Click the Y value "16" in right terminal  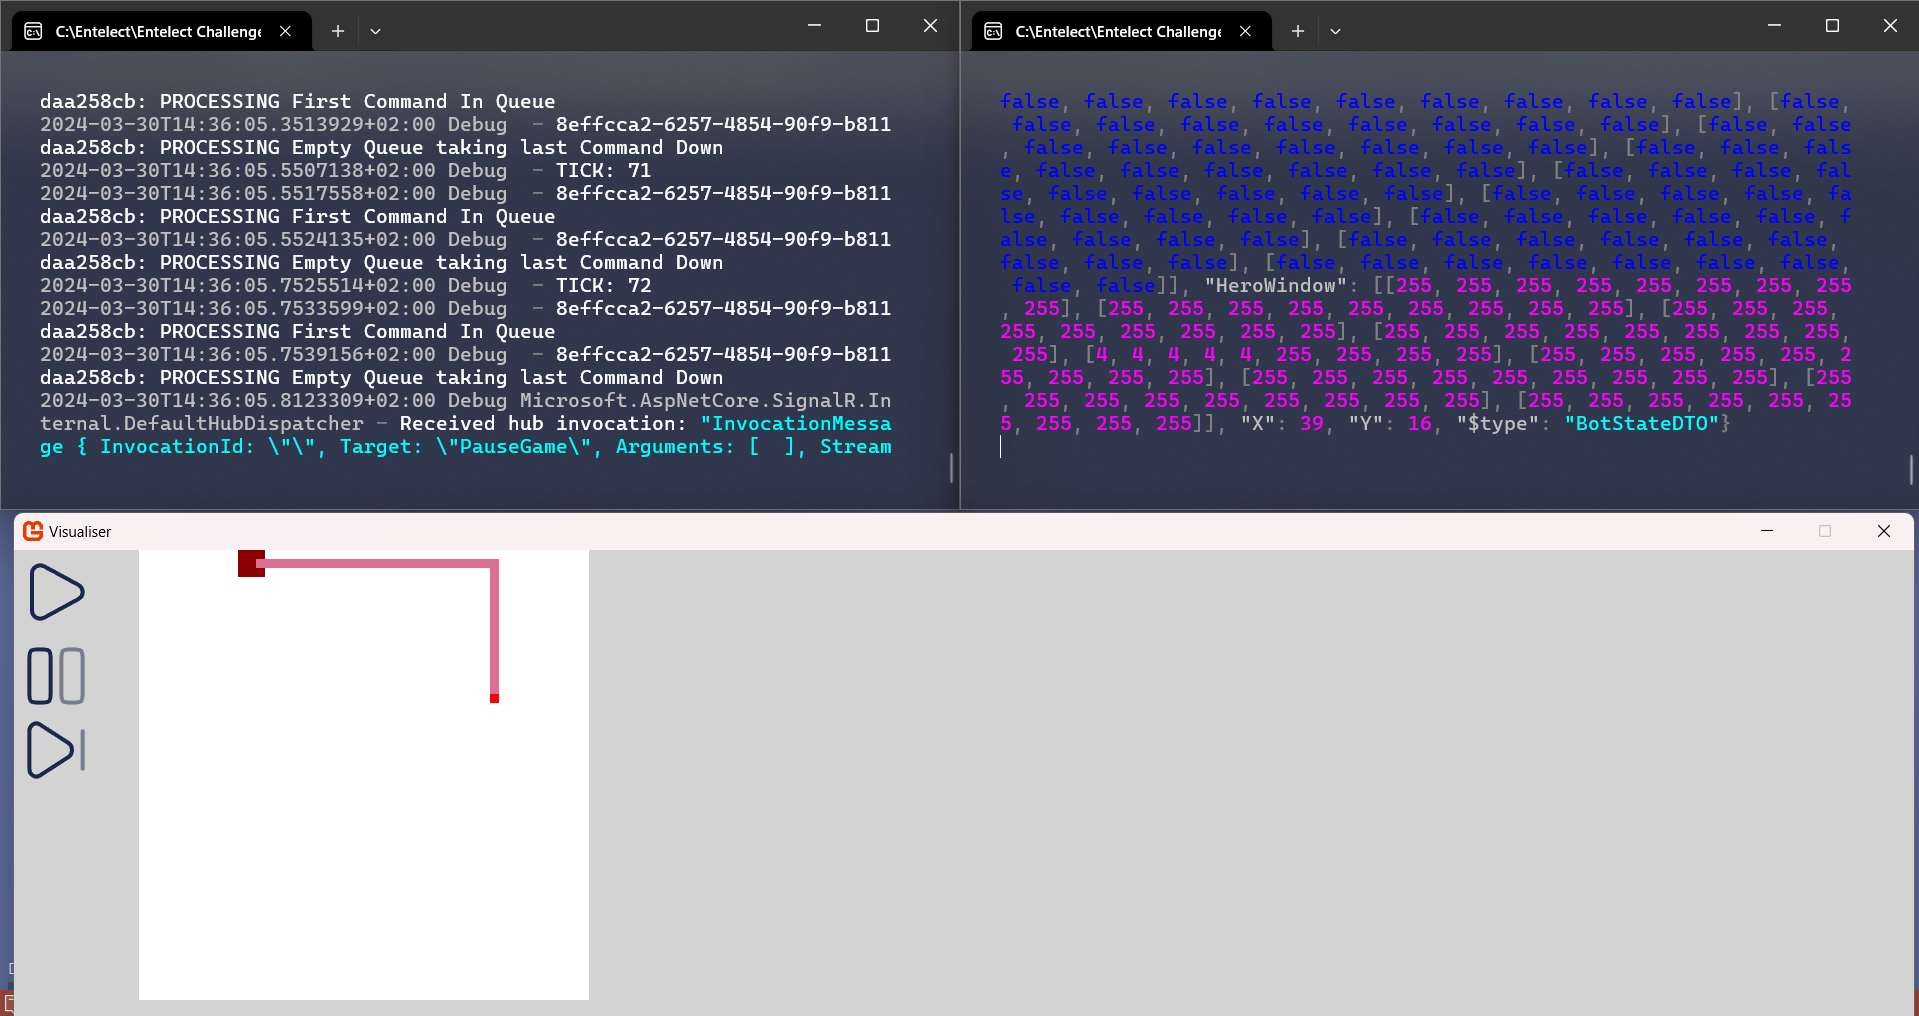(x=1419, y=424)
